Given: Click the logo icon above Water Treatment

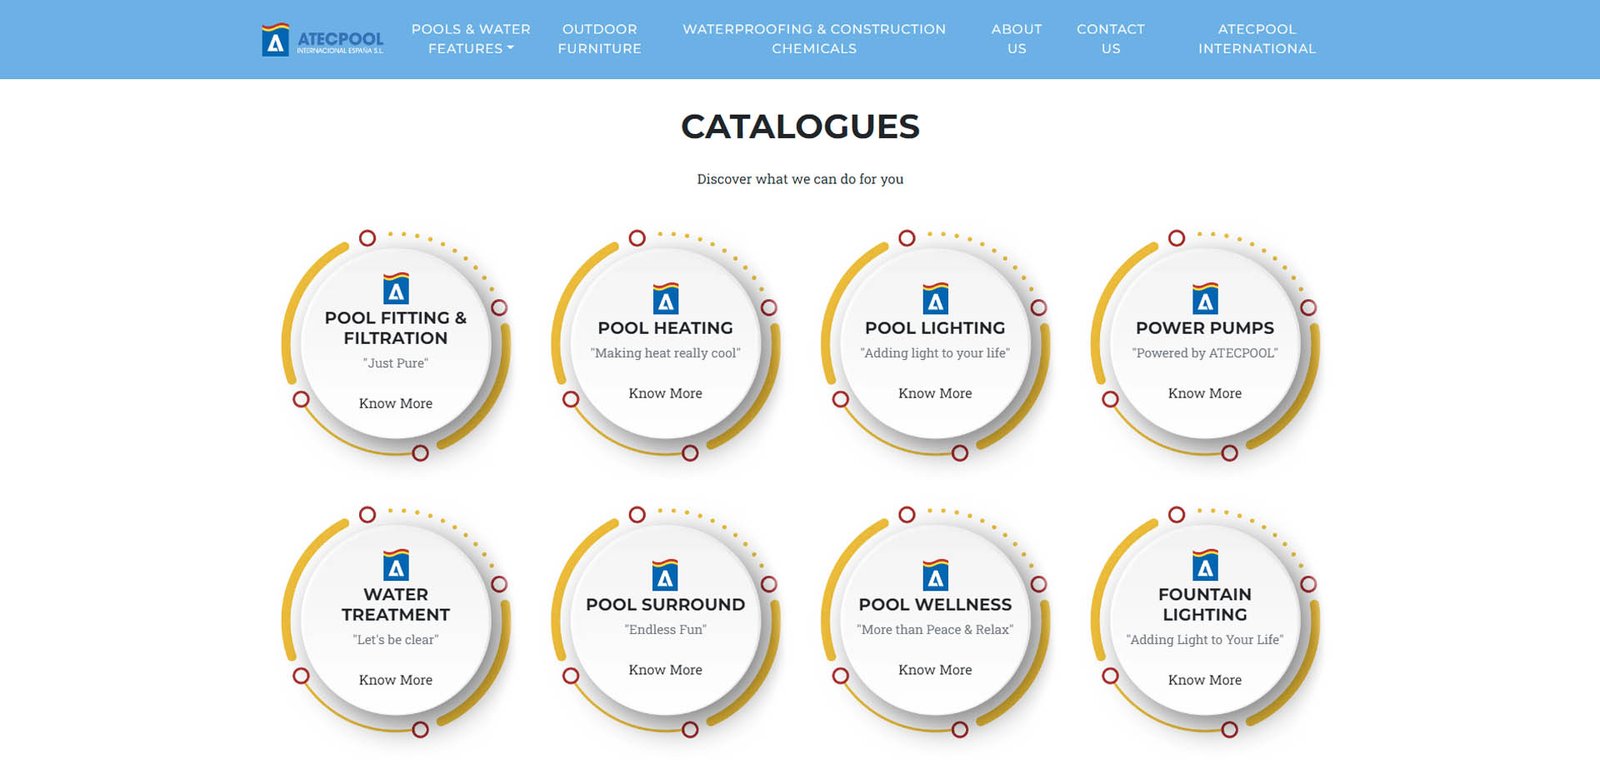Looking at the screenshot, I should tap(396, 564).
